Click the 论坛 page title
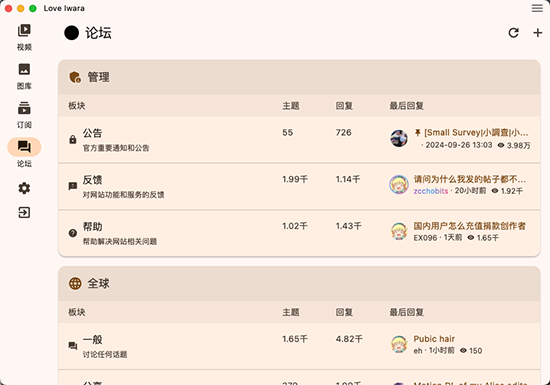Viewport: 550px width, 385px height. [99, 33]
